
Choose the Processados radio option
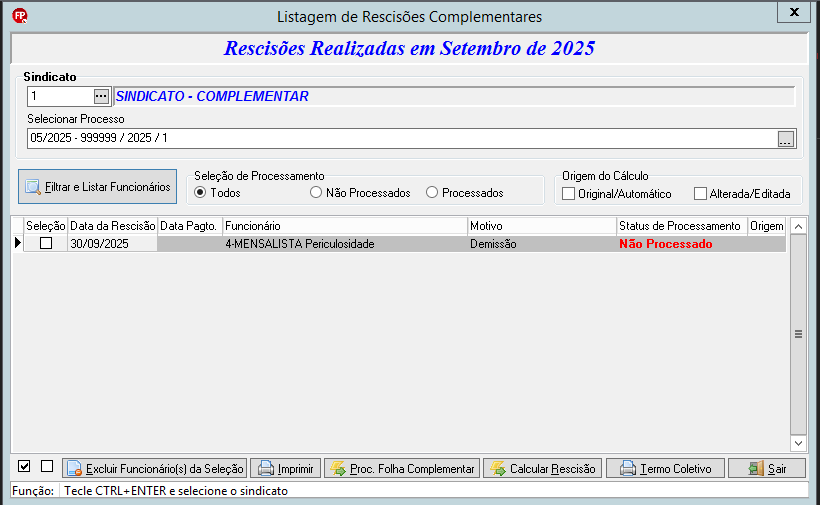[431, 192]
